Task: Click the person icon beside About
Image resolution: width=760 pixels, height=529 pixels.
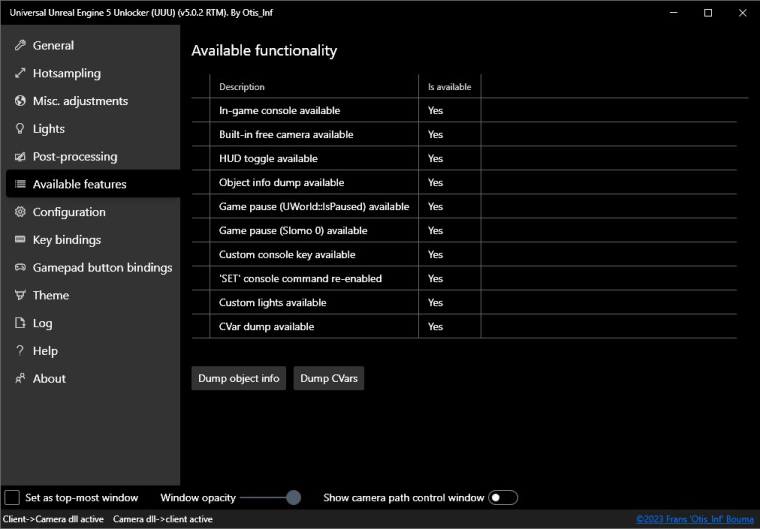Action: 20,379
